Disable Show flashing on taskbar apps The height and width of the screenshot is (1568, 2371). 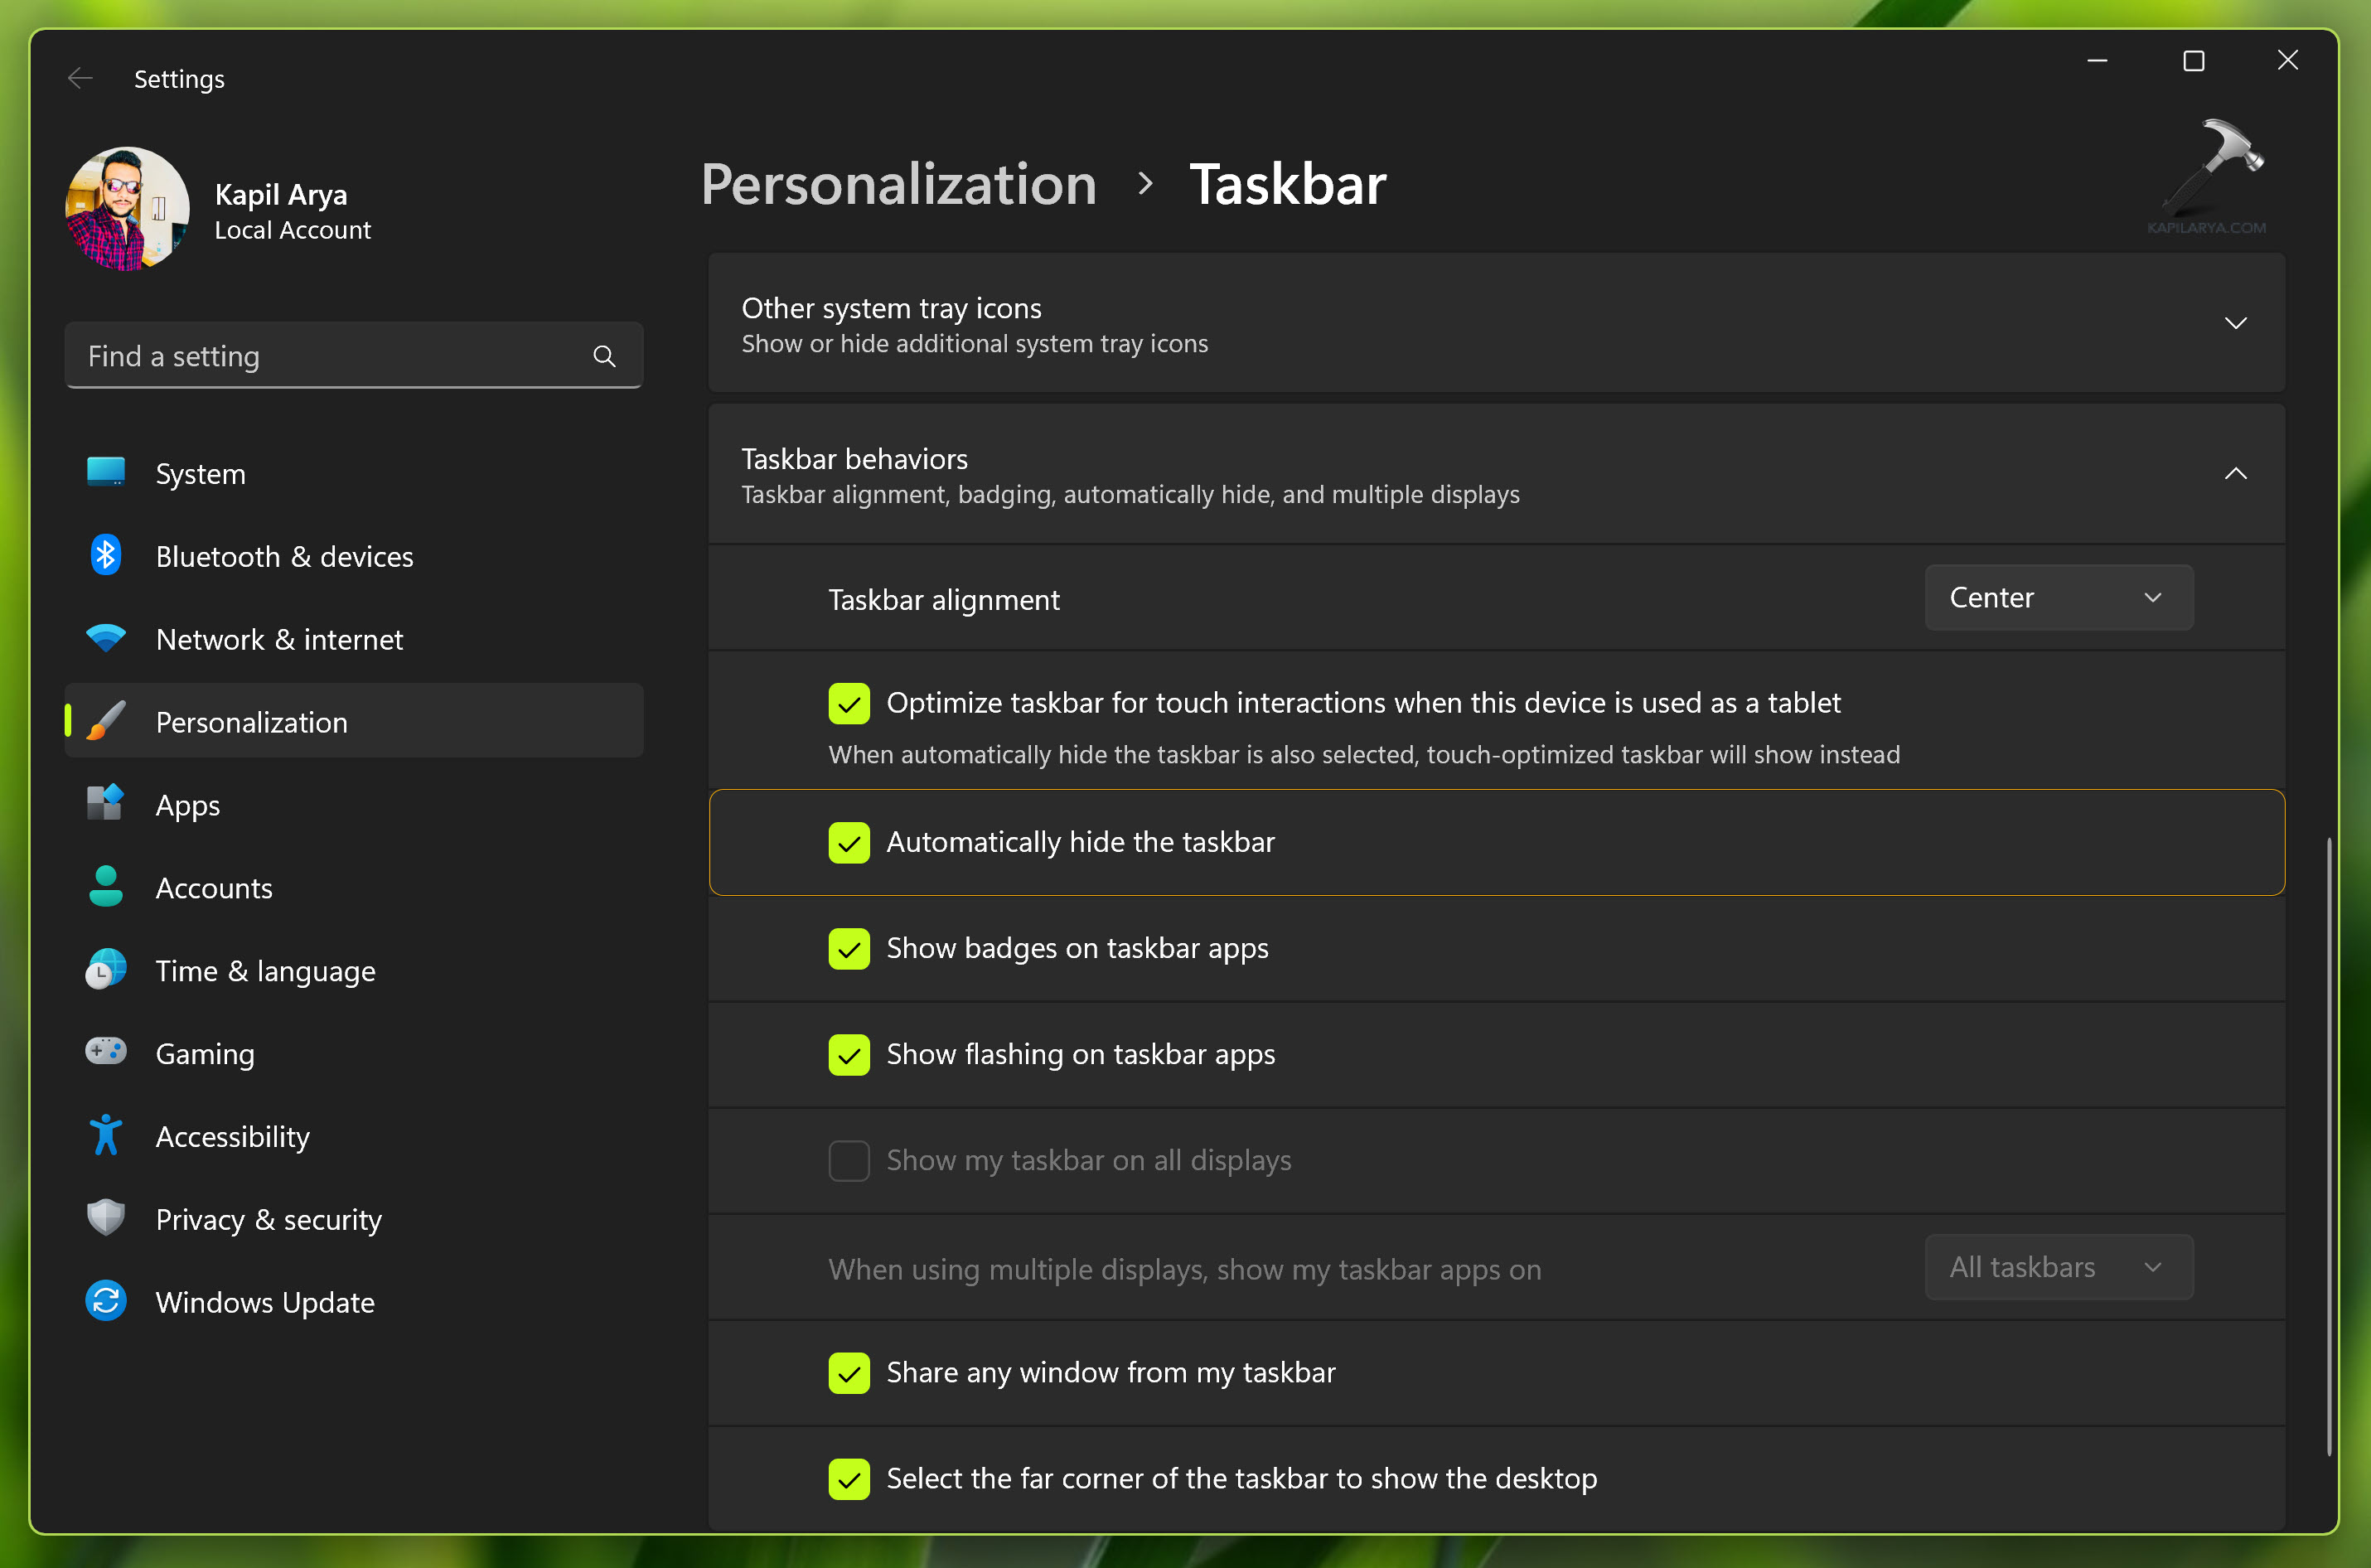(x=849, y=1055)
